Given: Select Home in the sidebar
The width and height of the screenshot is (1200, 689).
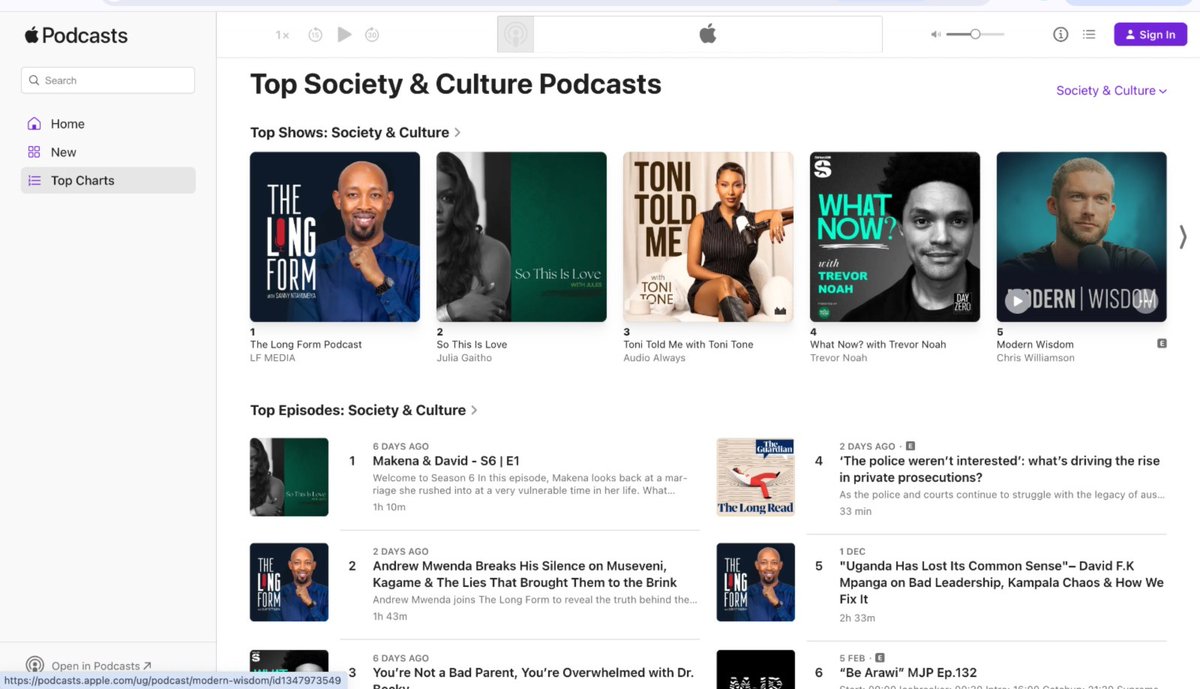Looking at the screenshot, I should click(108, 124).
